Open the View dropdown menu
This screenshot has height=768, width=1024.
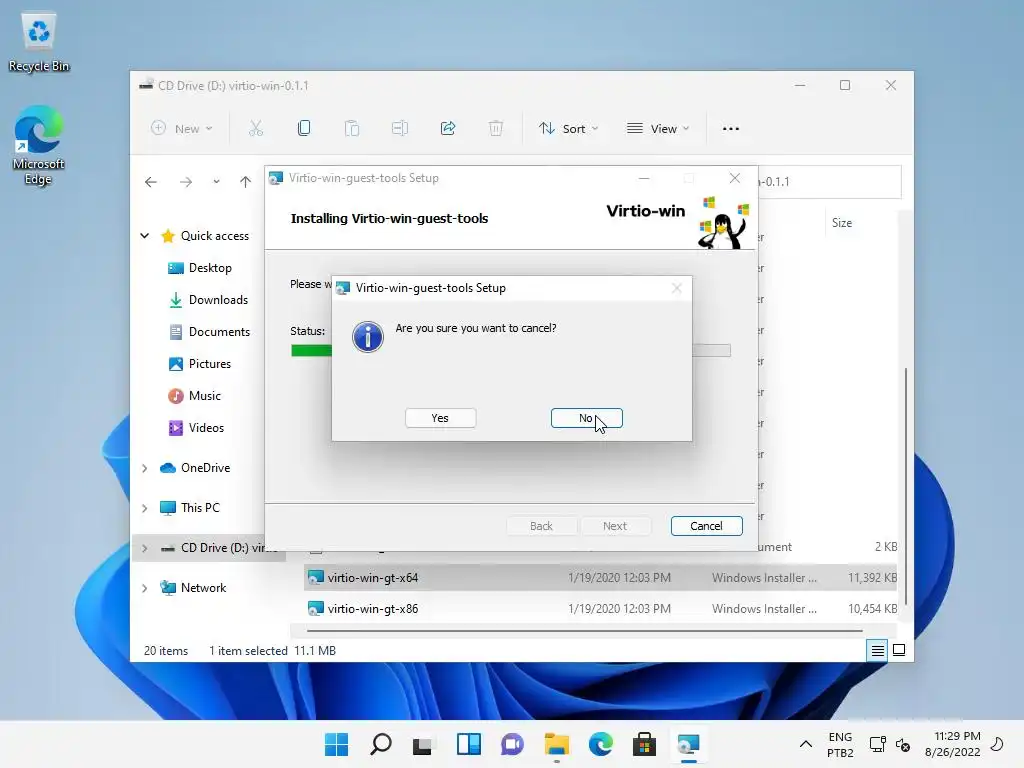658,129
